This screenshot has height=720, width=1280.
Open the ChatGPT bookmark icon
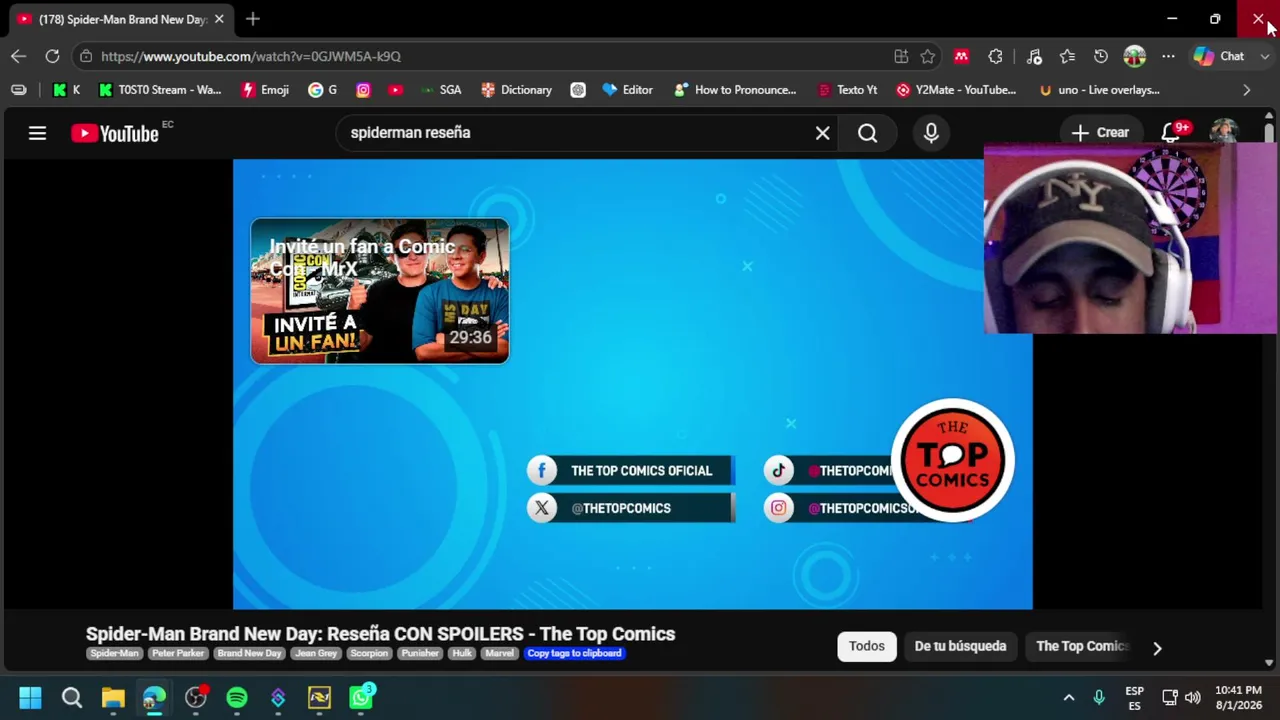pos(578,90)
